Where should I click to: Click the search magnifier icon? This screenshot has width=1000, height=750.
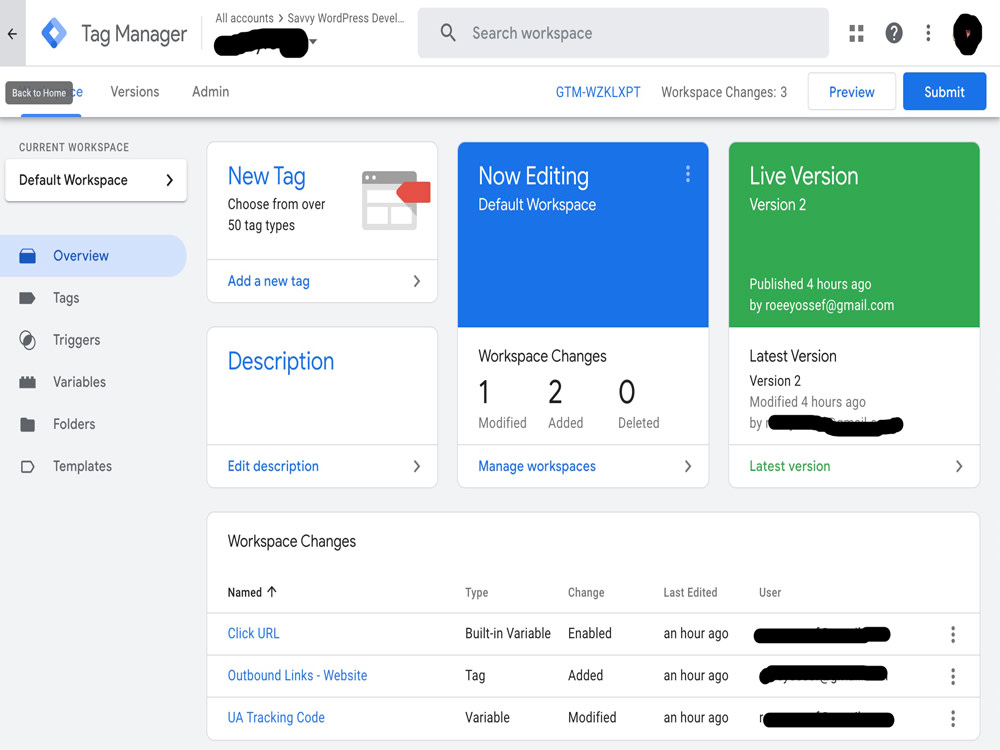pos(448,33)
